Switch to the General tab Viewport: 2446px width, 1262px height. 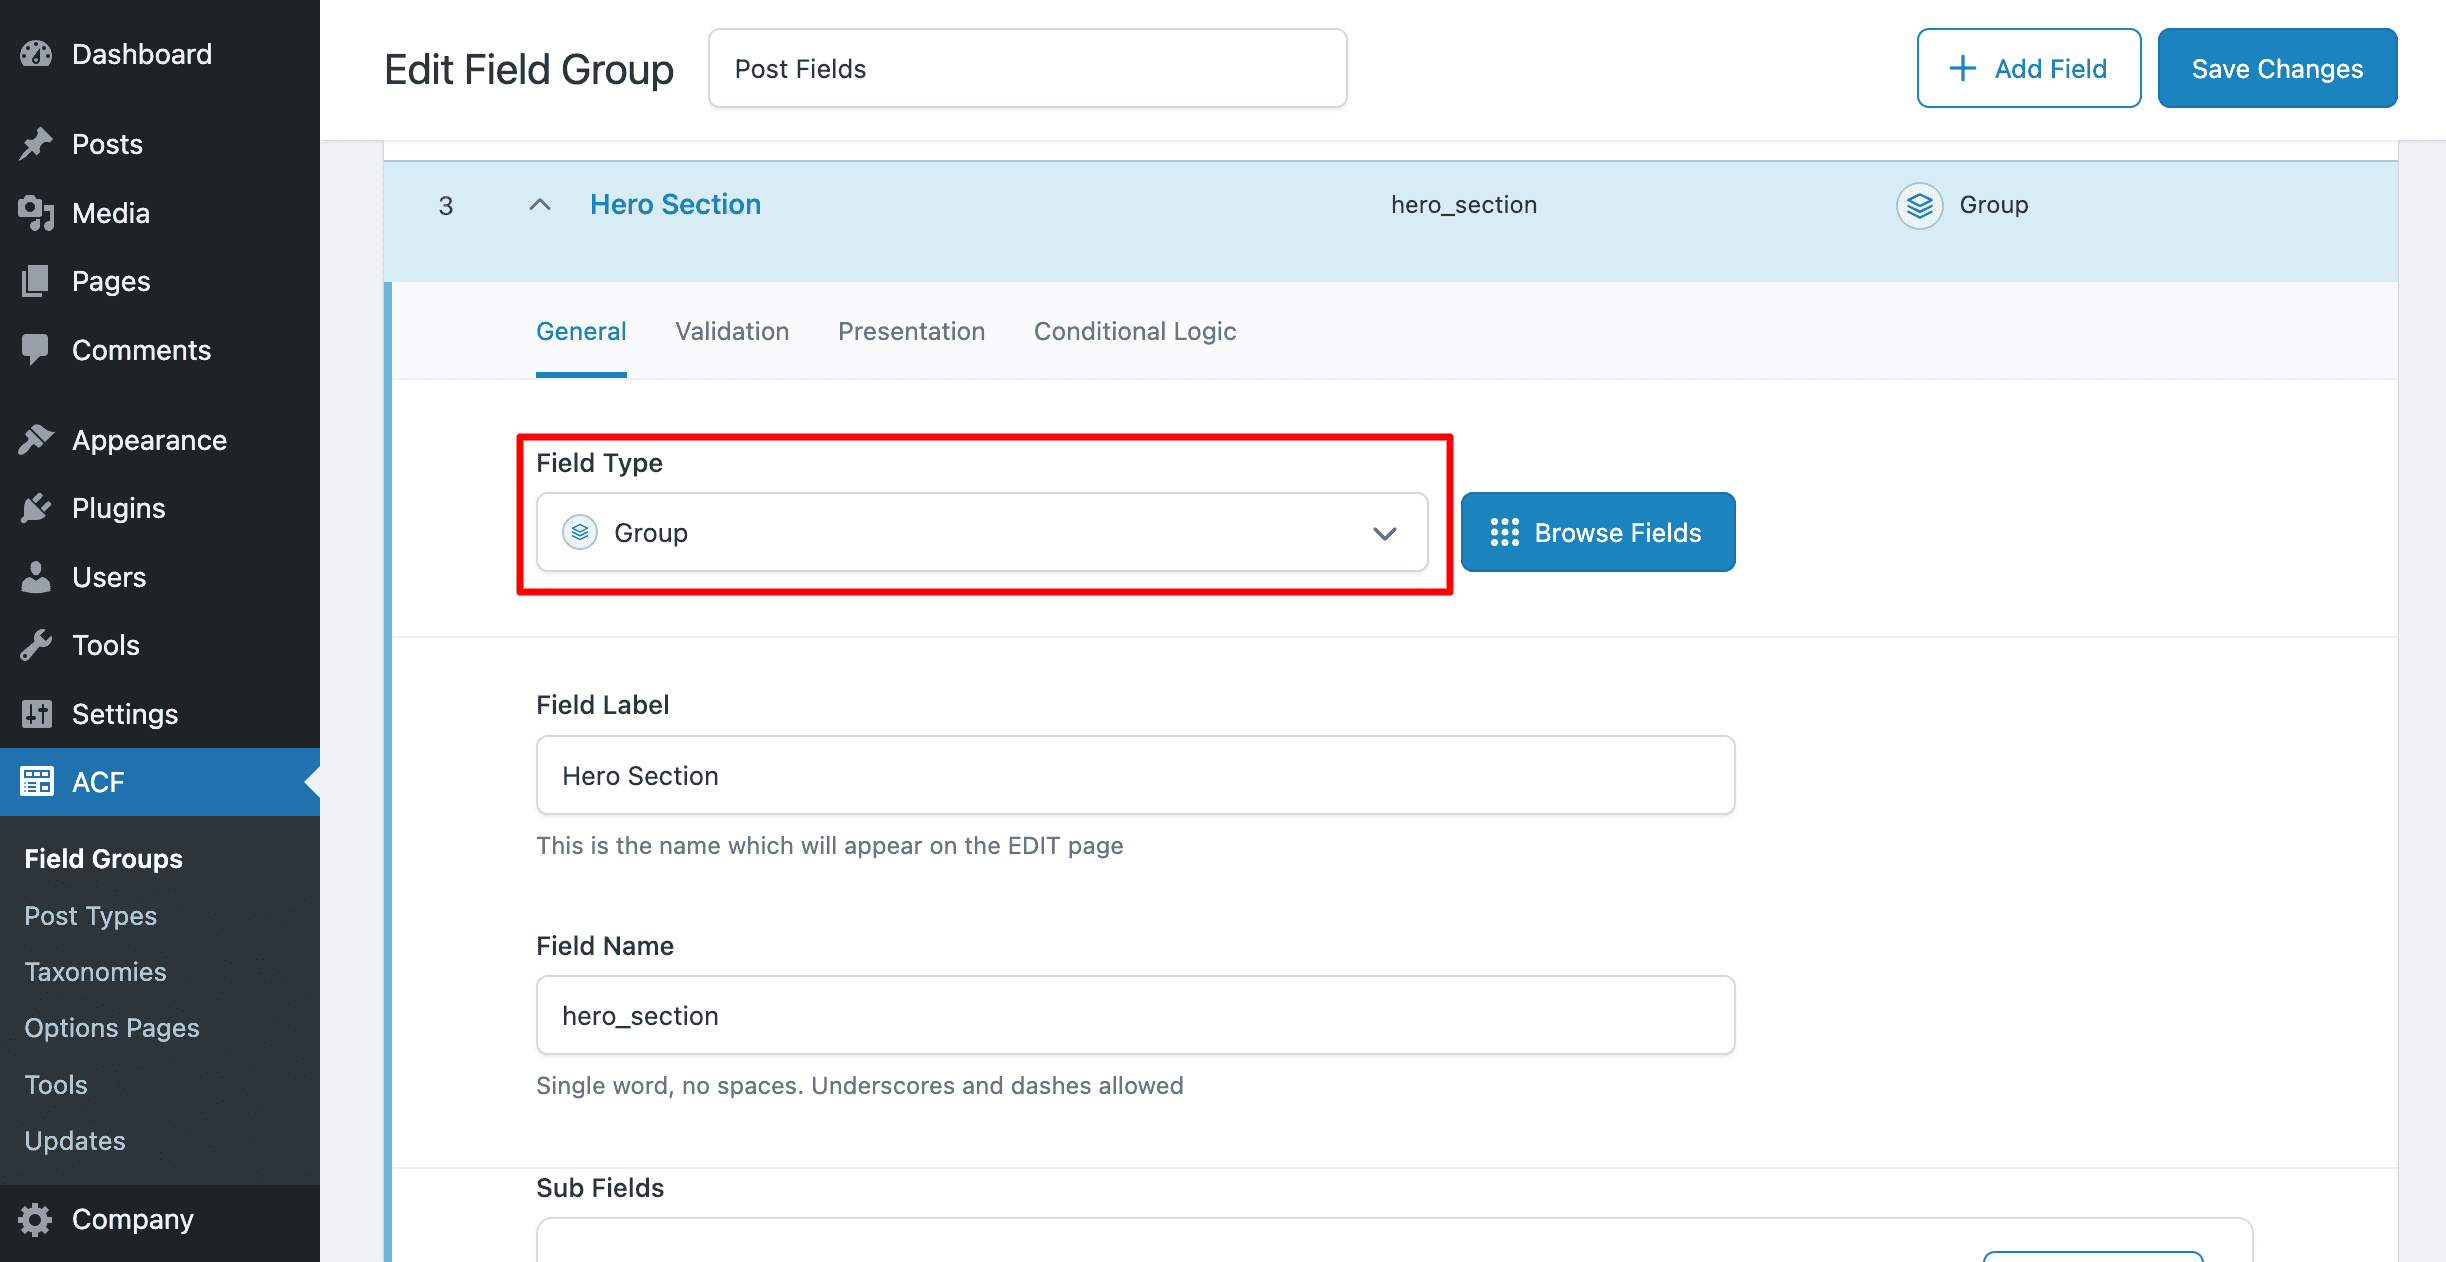click(x=581, y=331)
